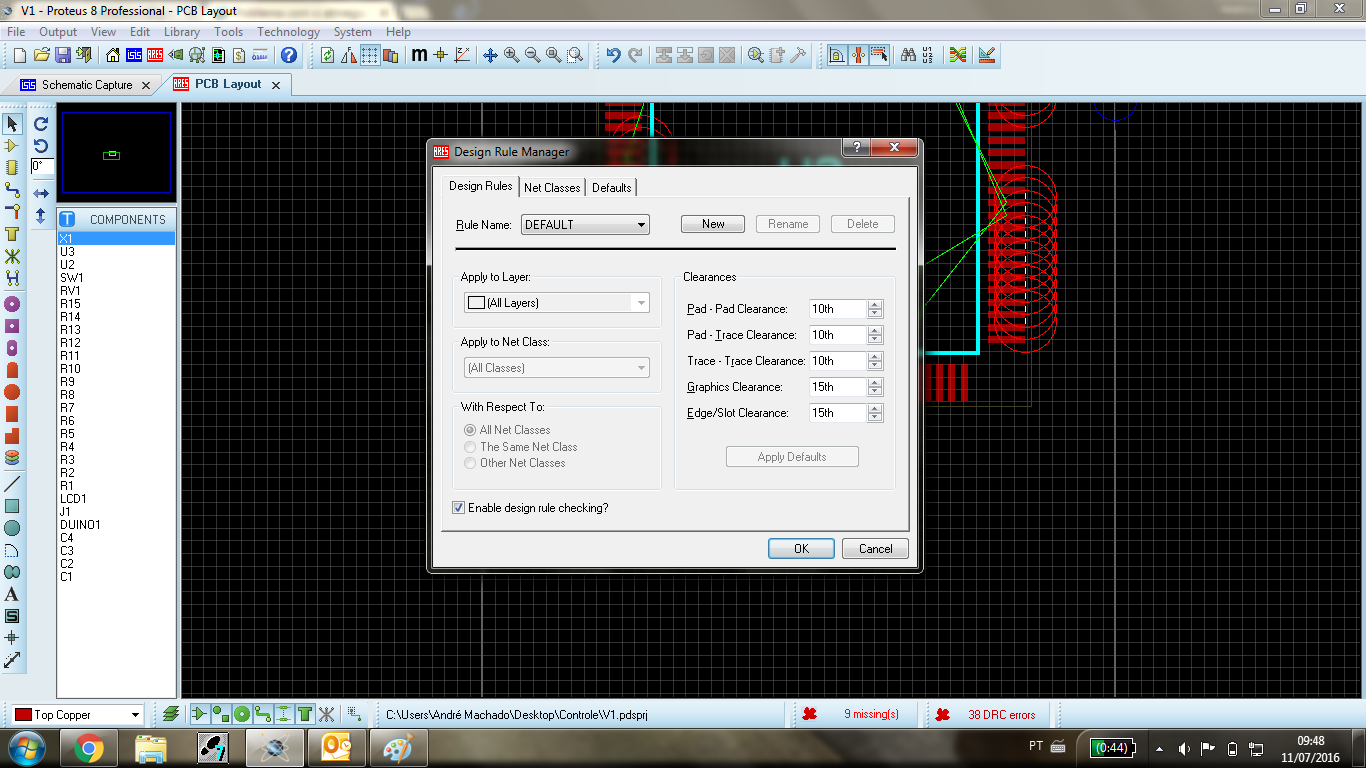Screen dimensions: 1366x768
Task: Select the 2D text 'A' tool
Action: coord(12,594)
